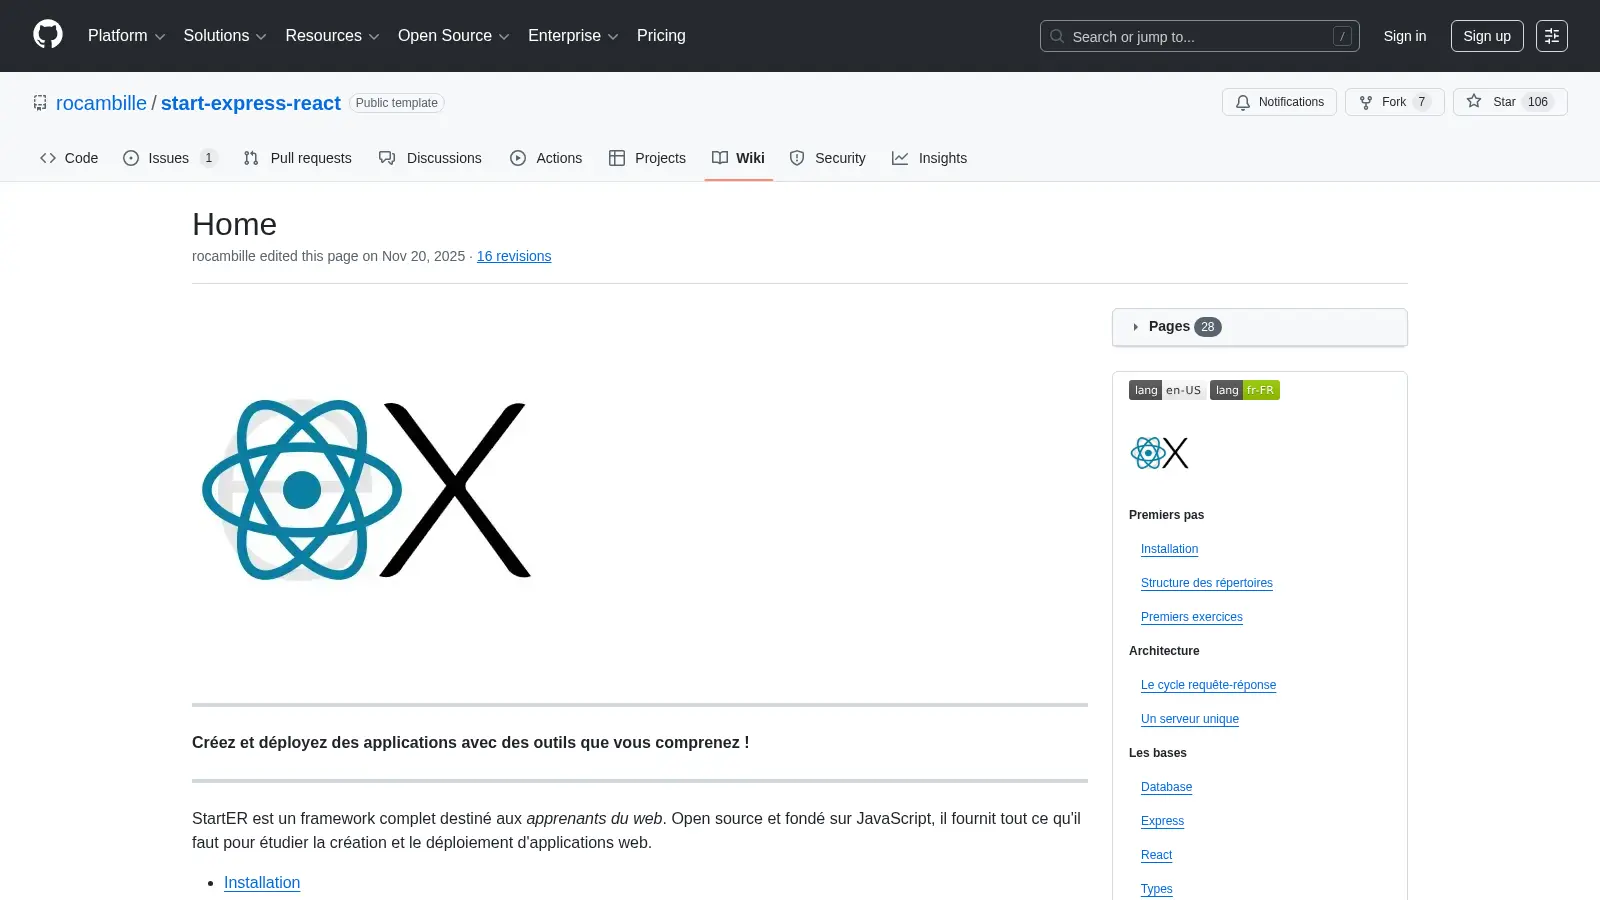This screenshot has height=900, width=1600.
Task: Star the repository
Action: [x=1509, y=102]
